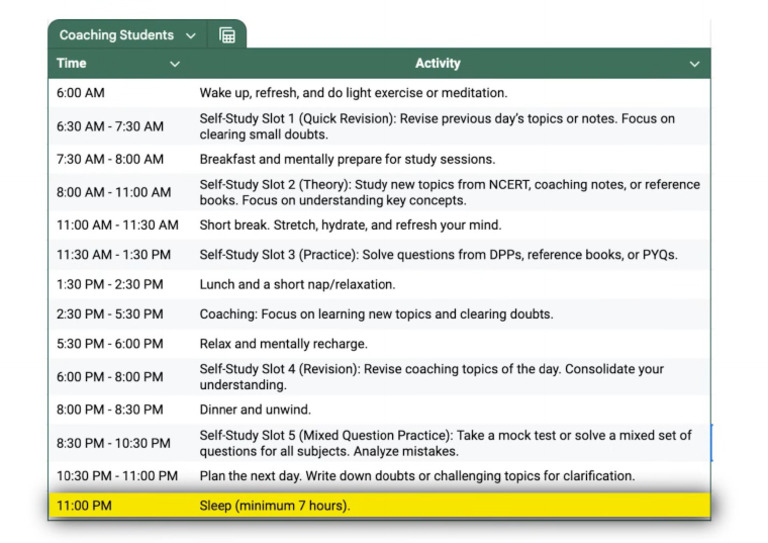Viewport: 768px width, 543px height.
Task: Select the 8:00 PM - 8:30 PM cell
Action: [x=120, y=409]
